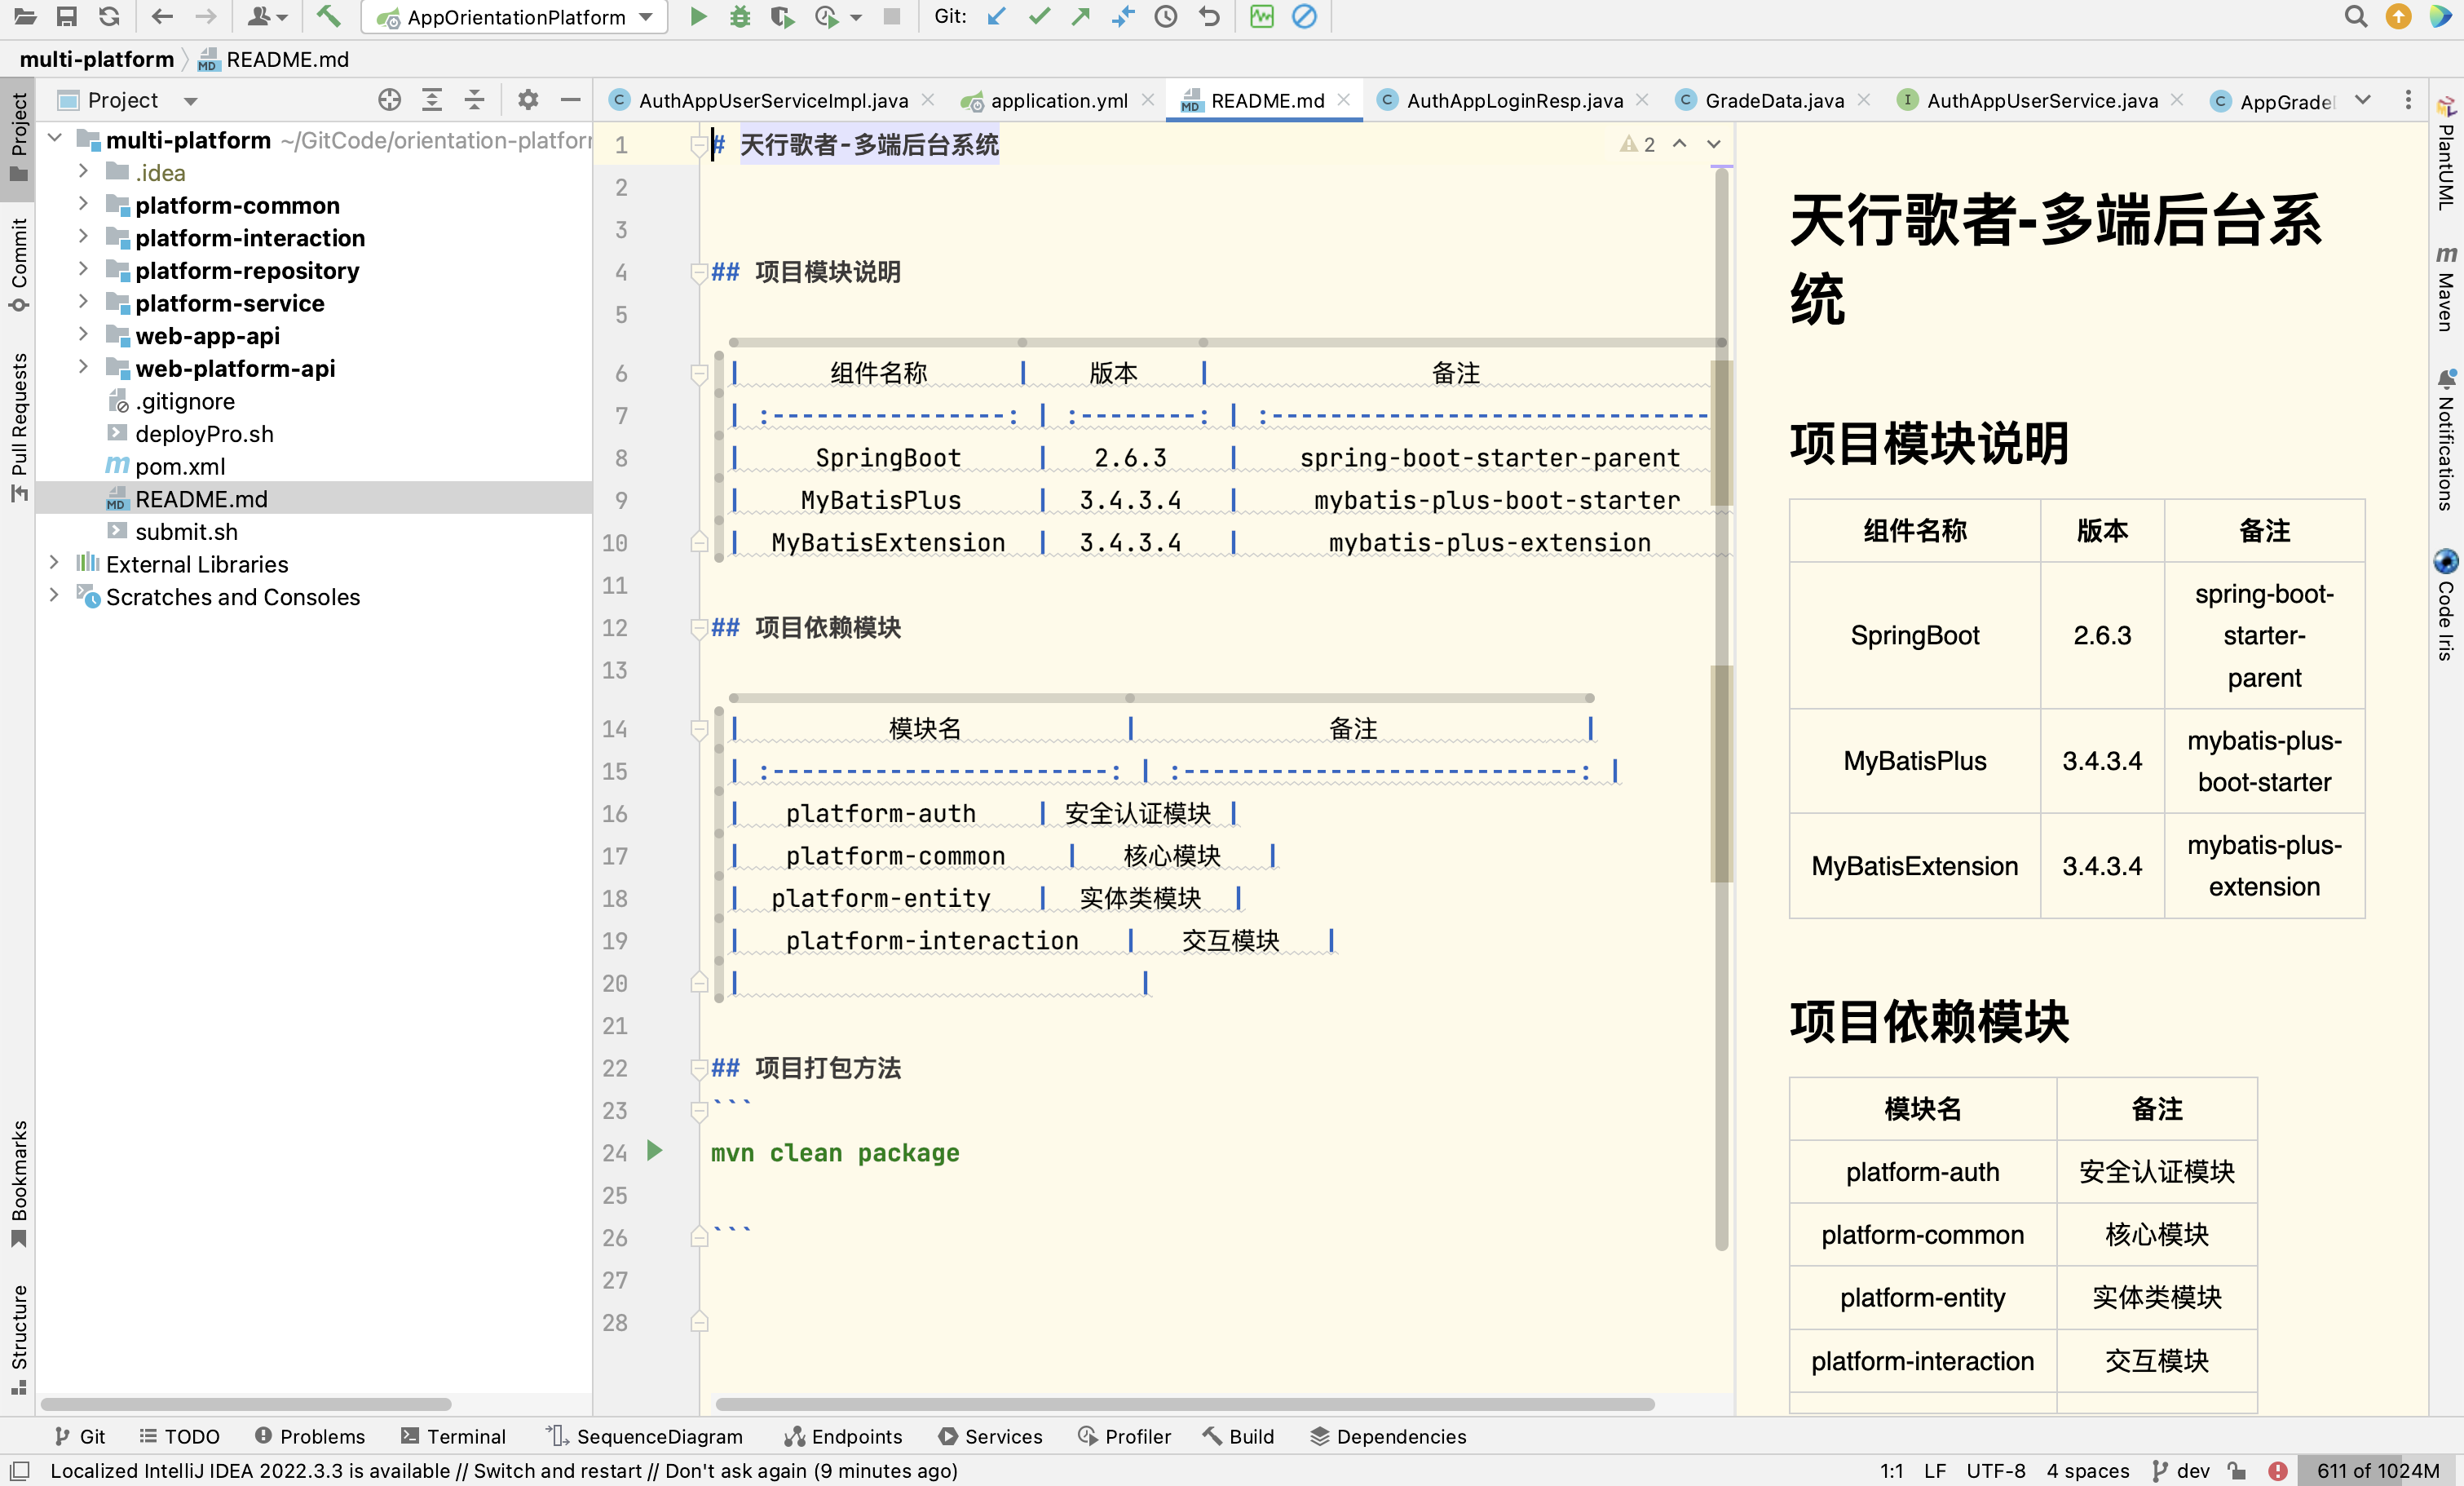Toggle the Notifications side panel
2464x1486 pixels.
[x=2446, y=441]
